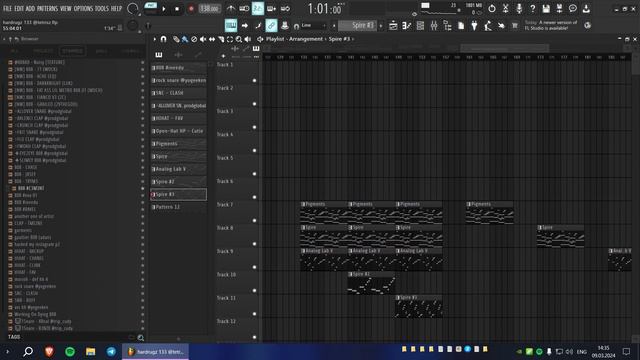Toggle blend recording overdub icon
This screenshot has width=640, height=360.
point(271,8)
